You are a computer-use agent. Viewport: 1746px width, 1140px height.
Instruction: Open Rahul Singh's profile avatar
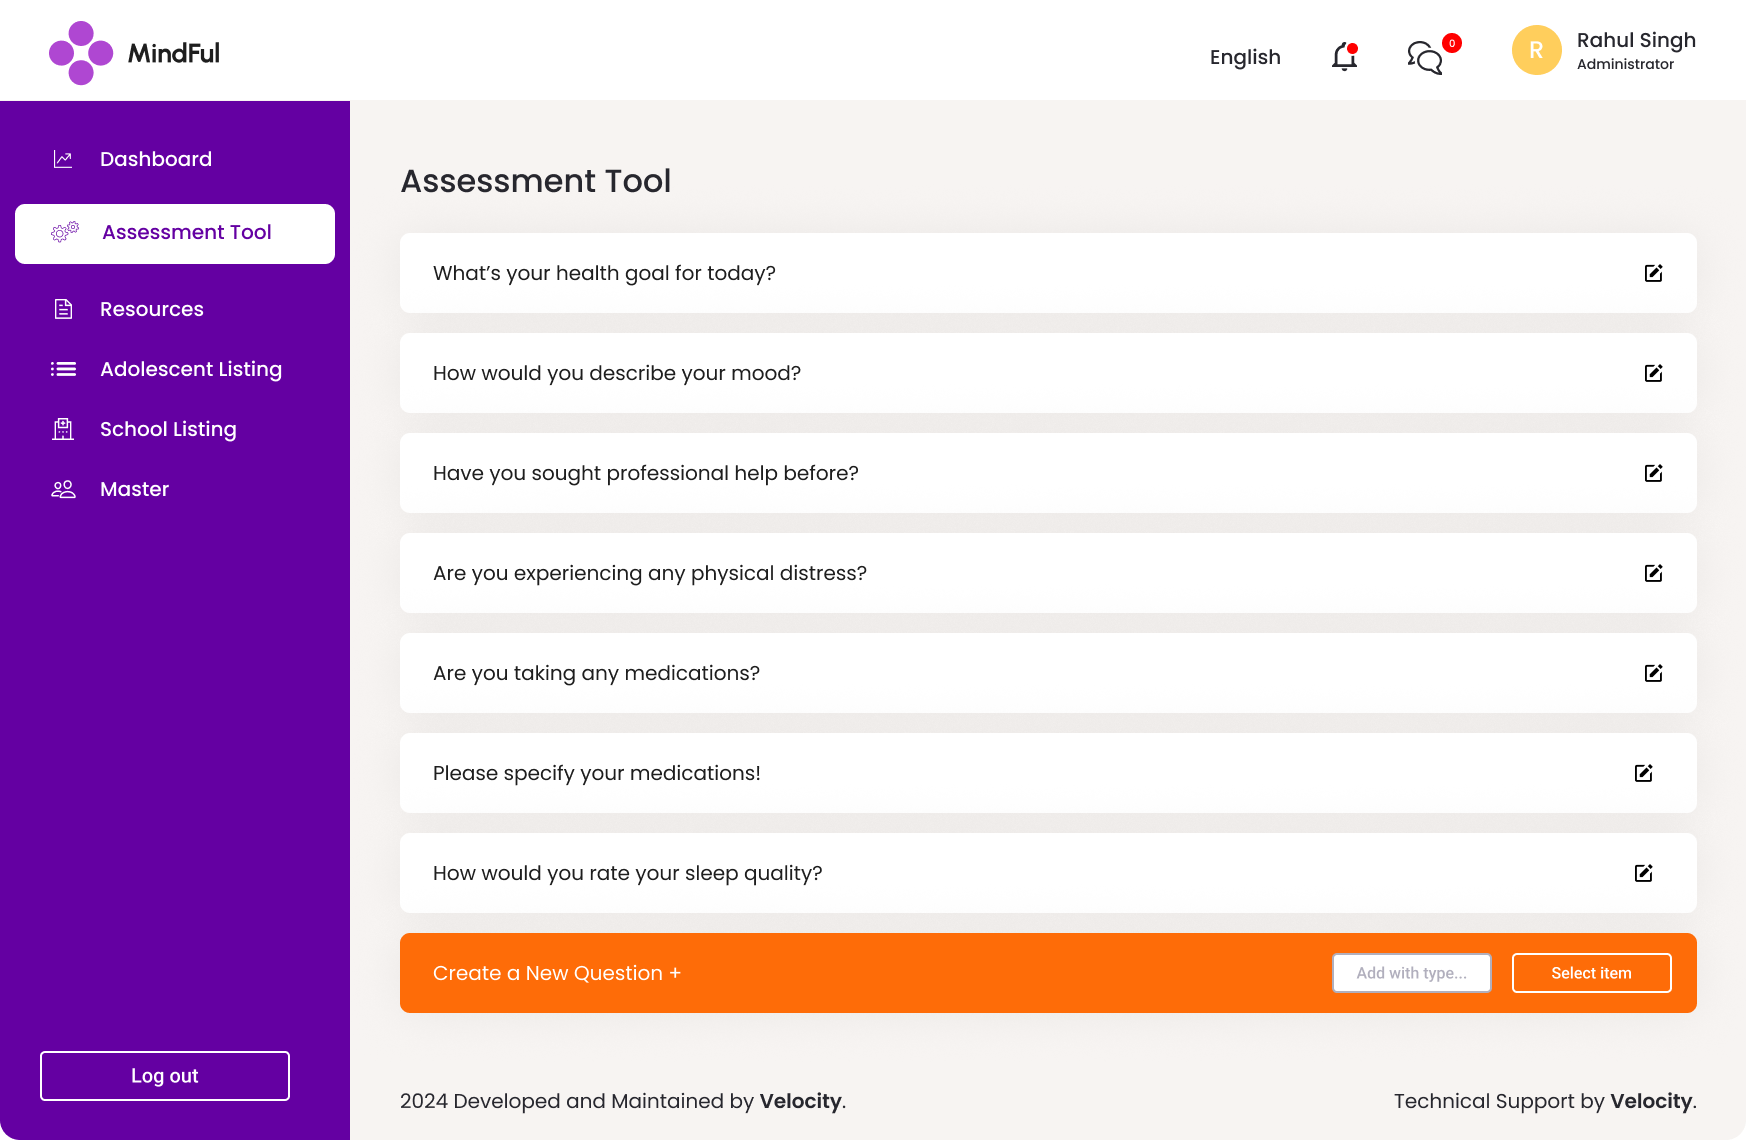[1536, 50]
